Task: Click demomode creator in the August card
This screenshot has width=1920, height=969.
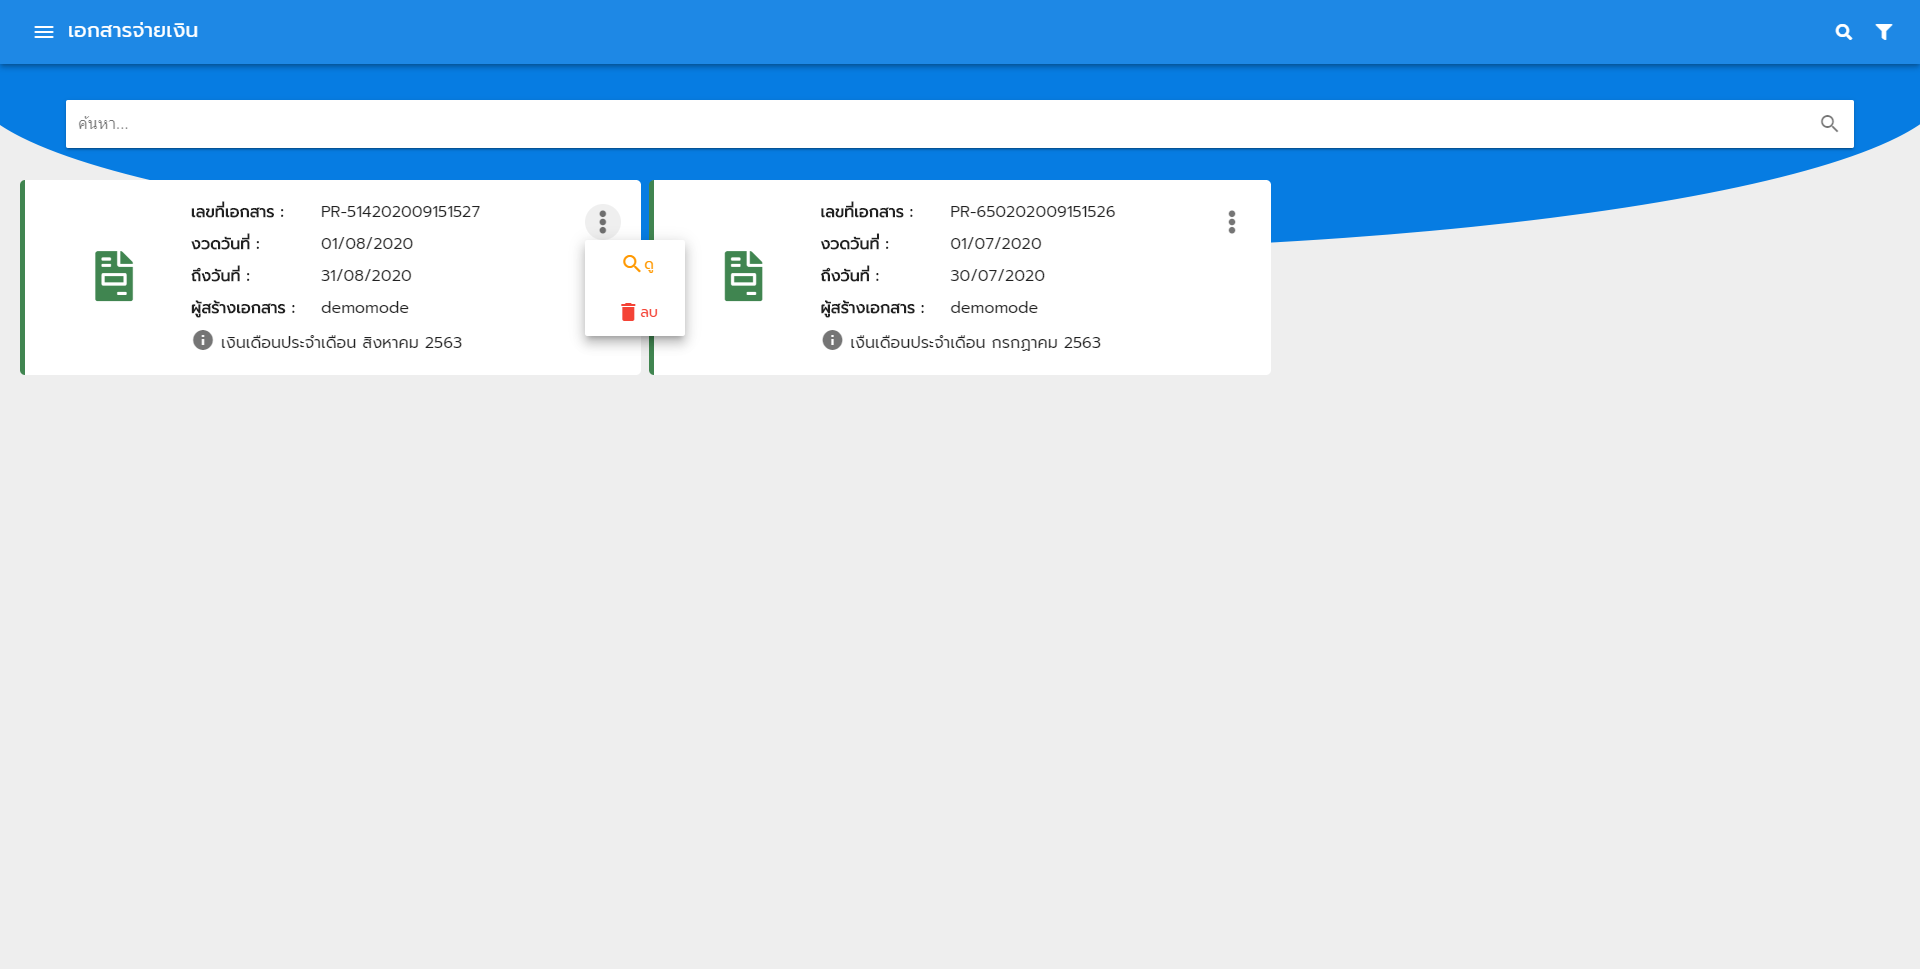Action: (x=365, y=308)
